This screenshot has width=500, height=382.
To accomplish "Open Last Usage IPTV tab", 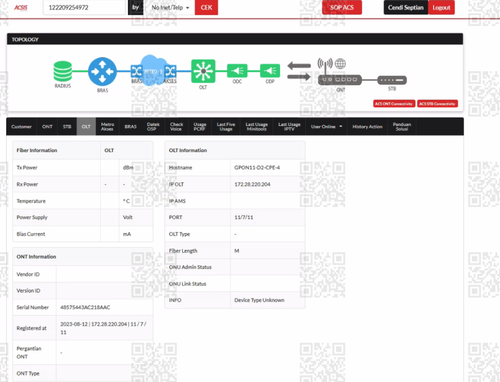I will pyautogui.click(x=289, y=127).
